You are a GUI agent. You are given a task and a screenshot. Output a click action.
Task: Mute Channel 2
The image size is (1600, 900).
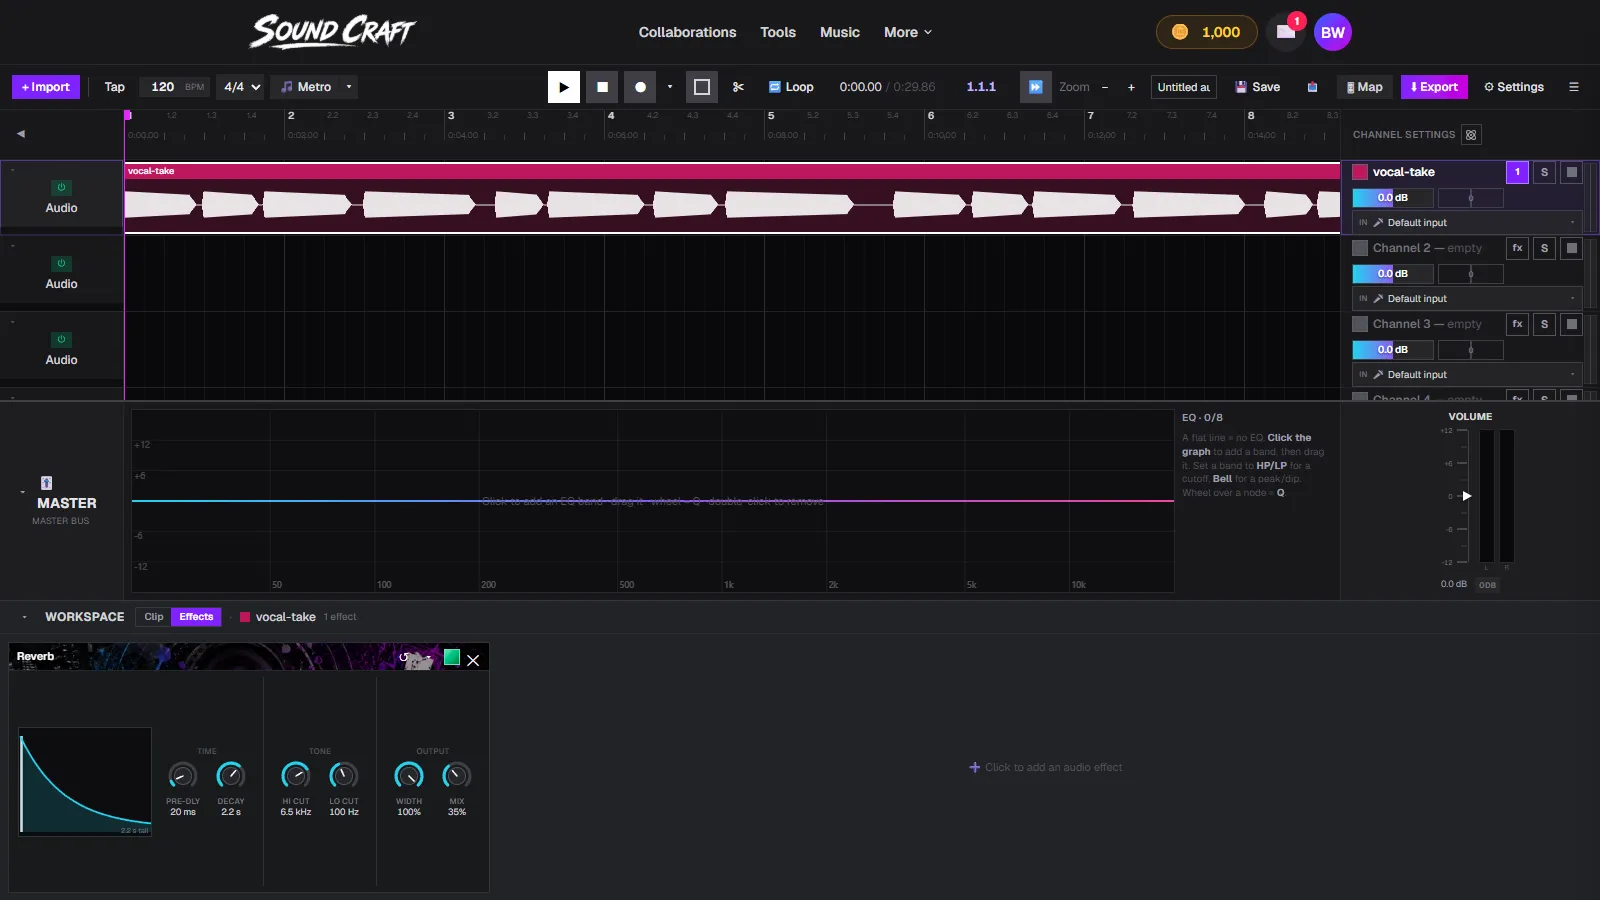[x=1572, y=248]
